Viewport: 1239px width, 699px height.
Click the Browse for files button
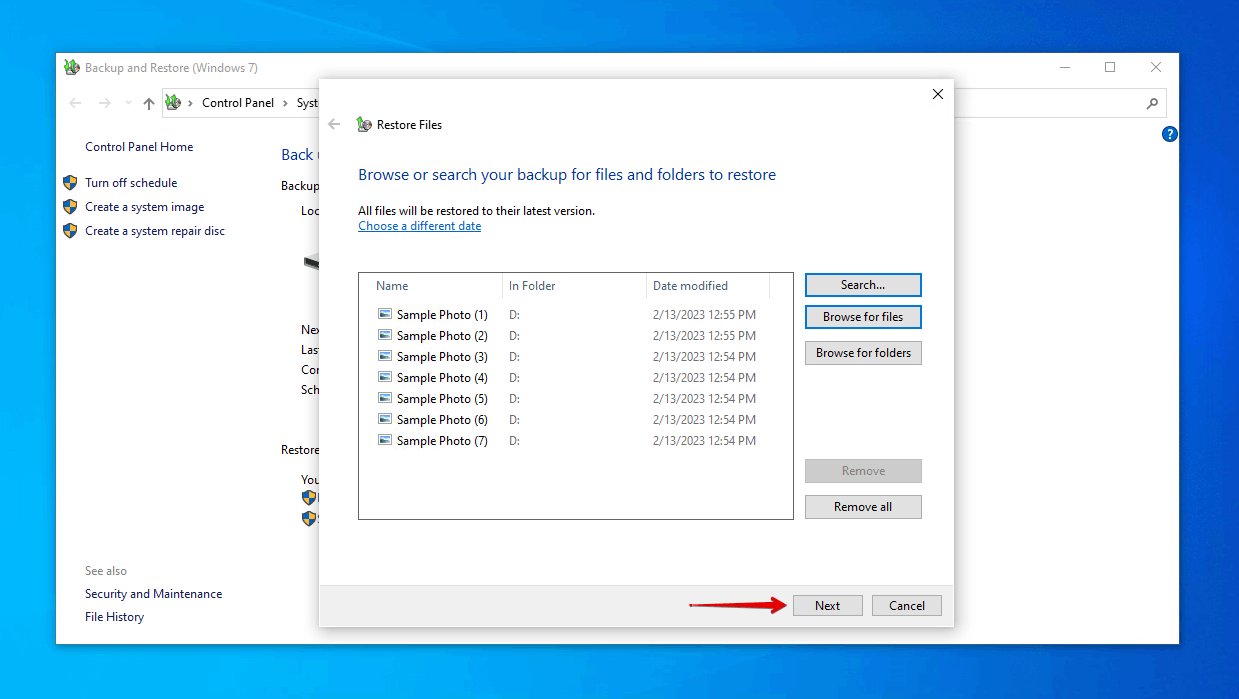tap(863, 317)
